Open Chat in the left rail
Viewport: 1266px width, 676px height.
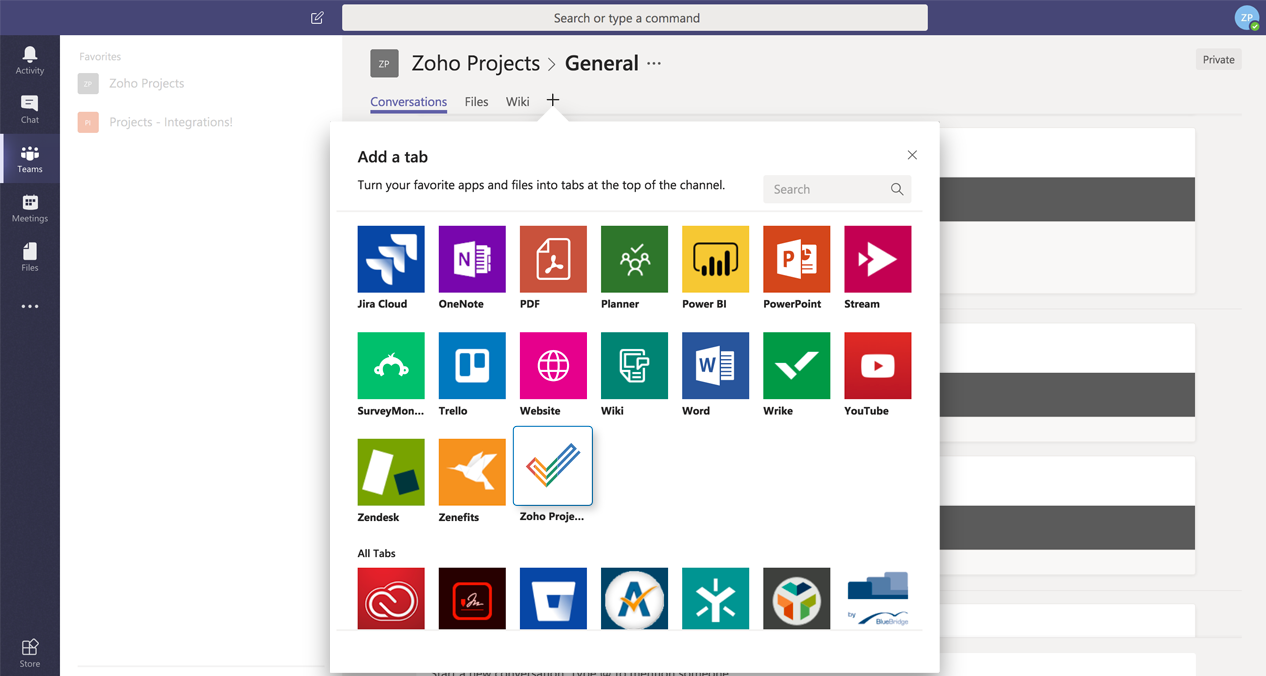tap(30, 110)
